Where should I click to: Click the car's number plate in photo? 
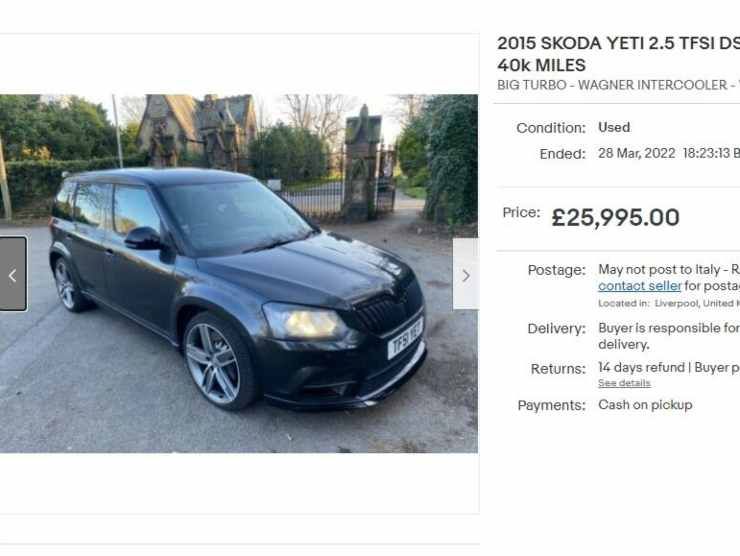click(x=405, y=338)
